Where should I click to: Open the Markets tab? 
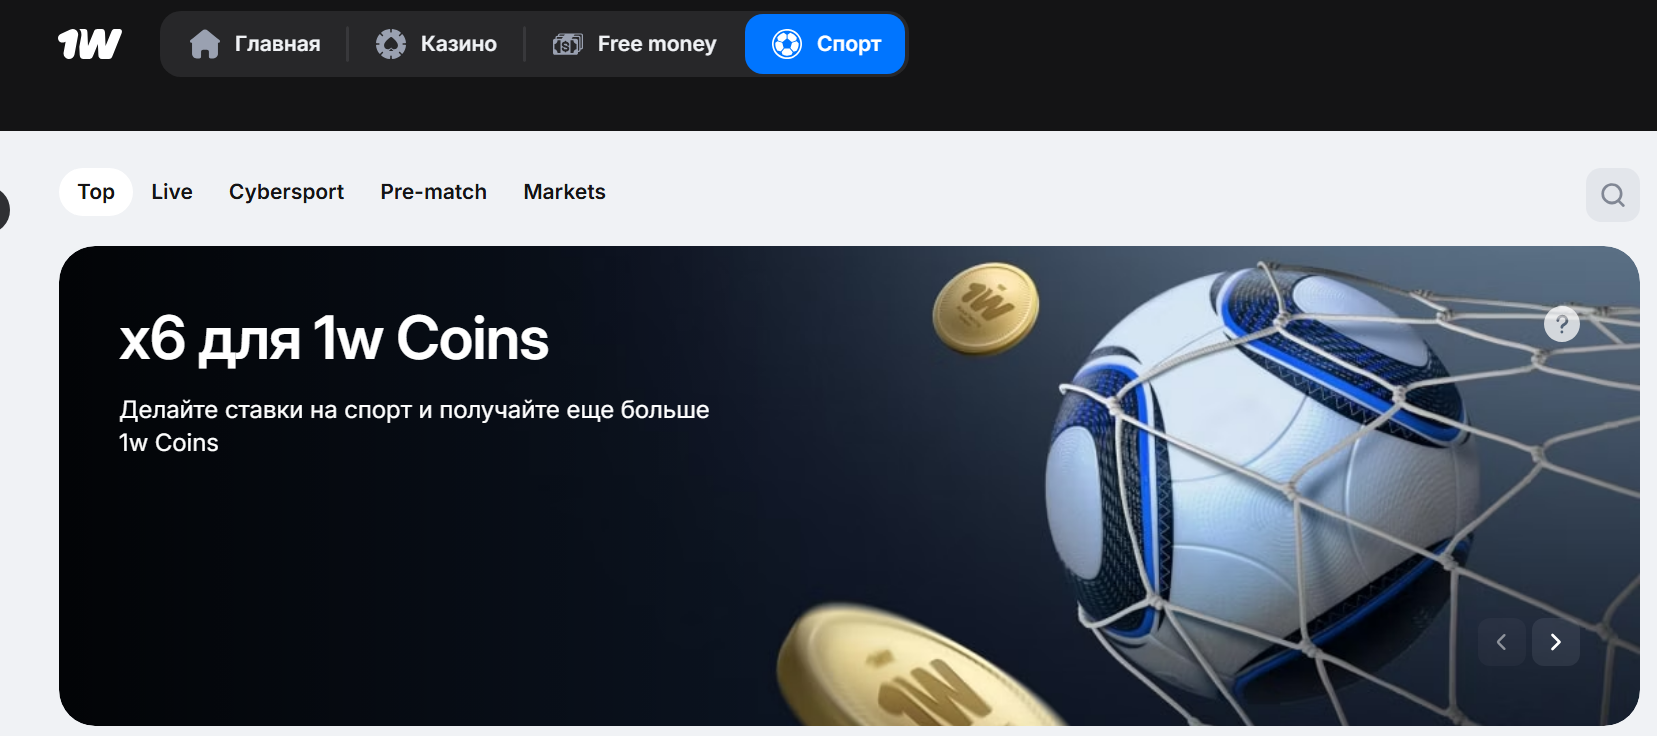[x=565, y=192]
